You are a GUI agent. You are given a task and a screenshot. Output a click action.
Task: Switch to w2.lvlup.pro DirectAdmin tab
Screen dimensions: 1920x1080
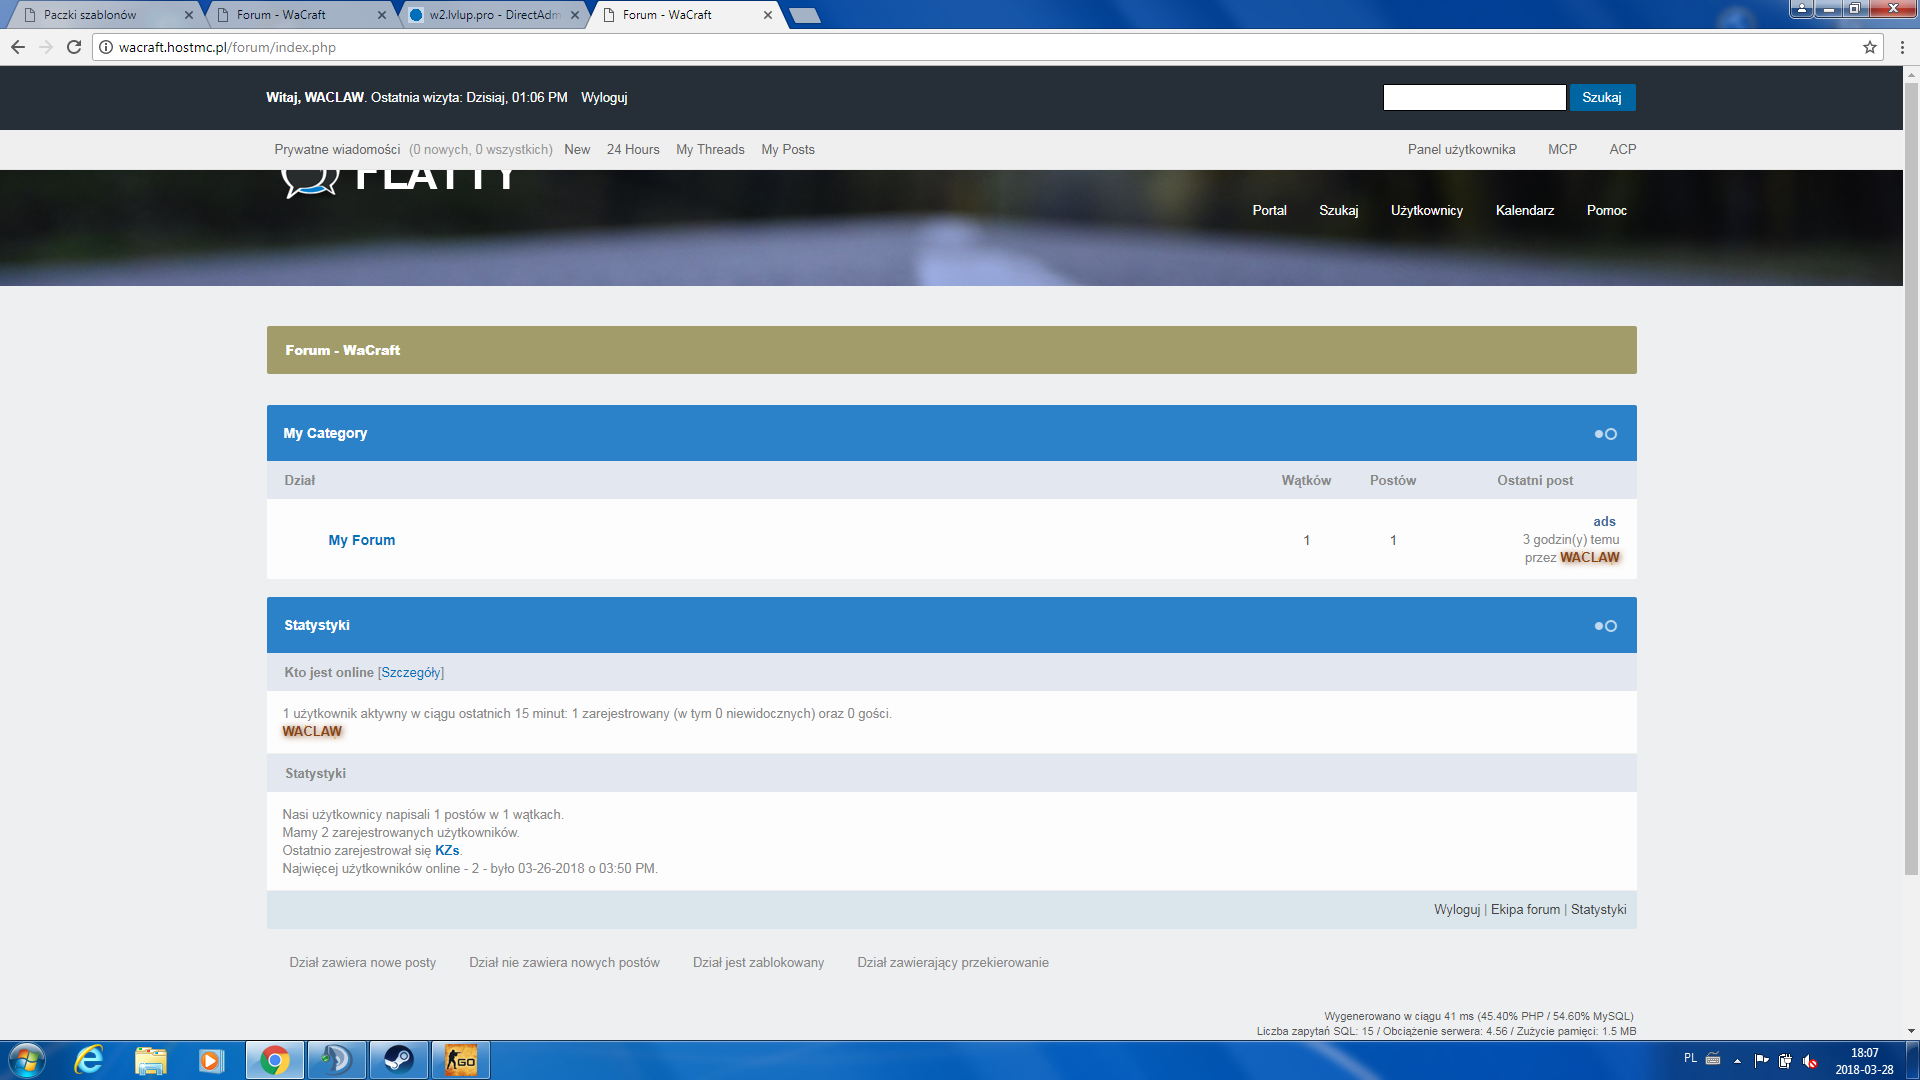[x=493, y=15]
